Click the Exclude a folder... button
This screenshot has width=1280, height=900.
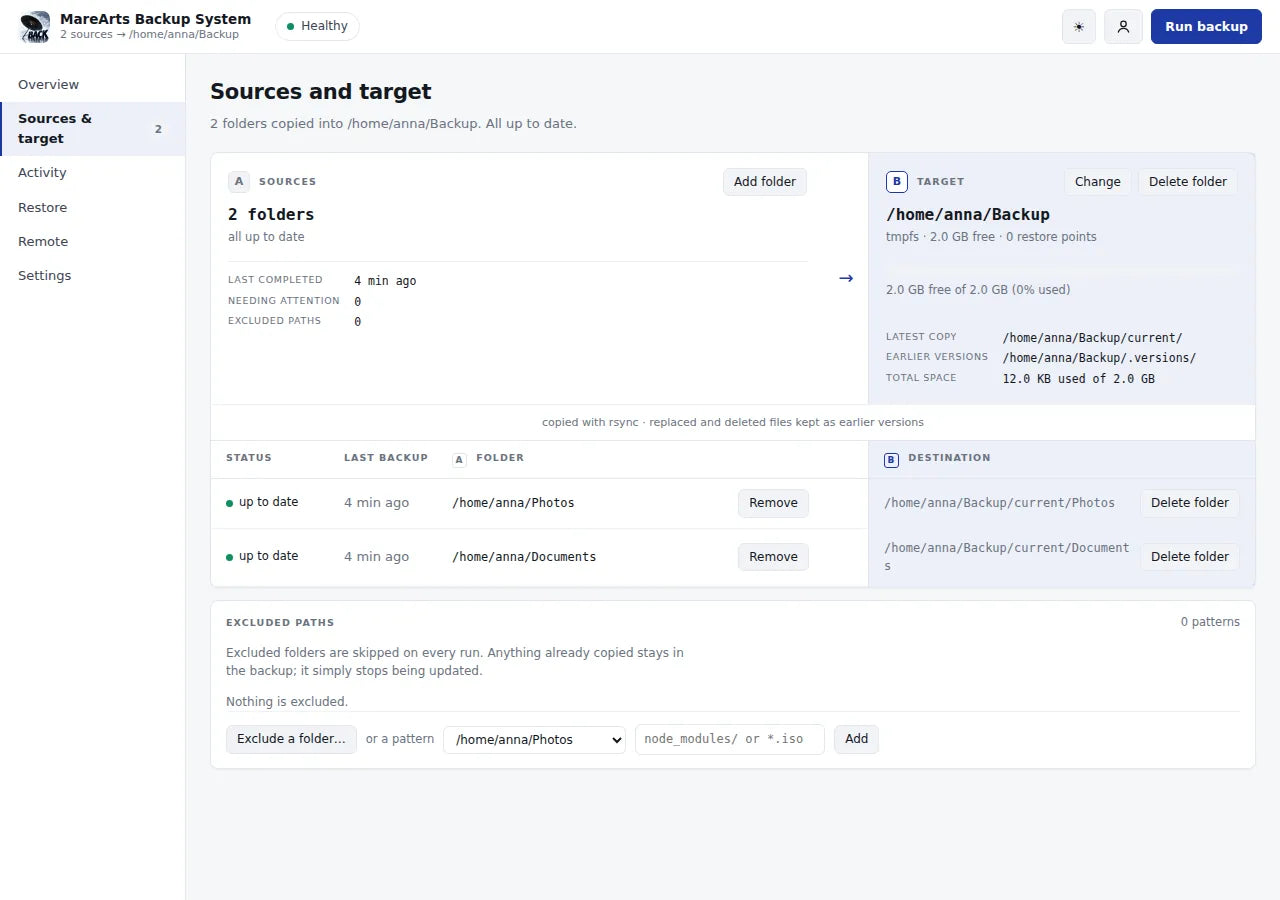coord(291,739)
